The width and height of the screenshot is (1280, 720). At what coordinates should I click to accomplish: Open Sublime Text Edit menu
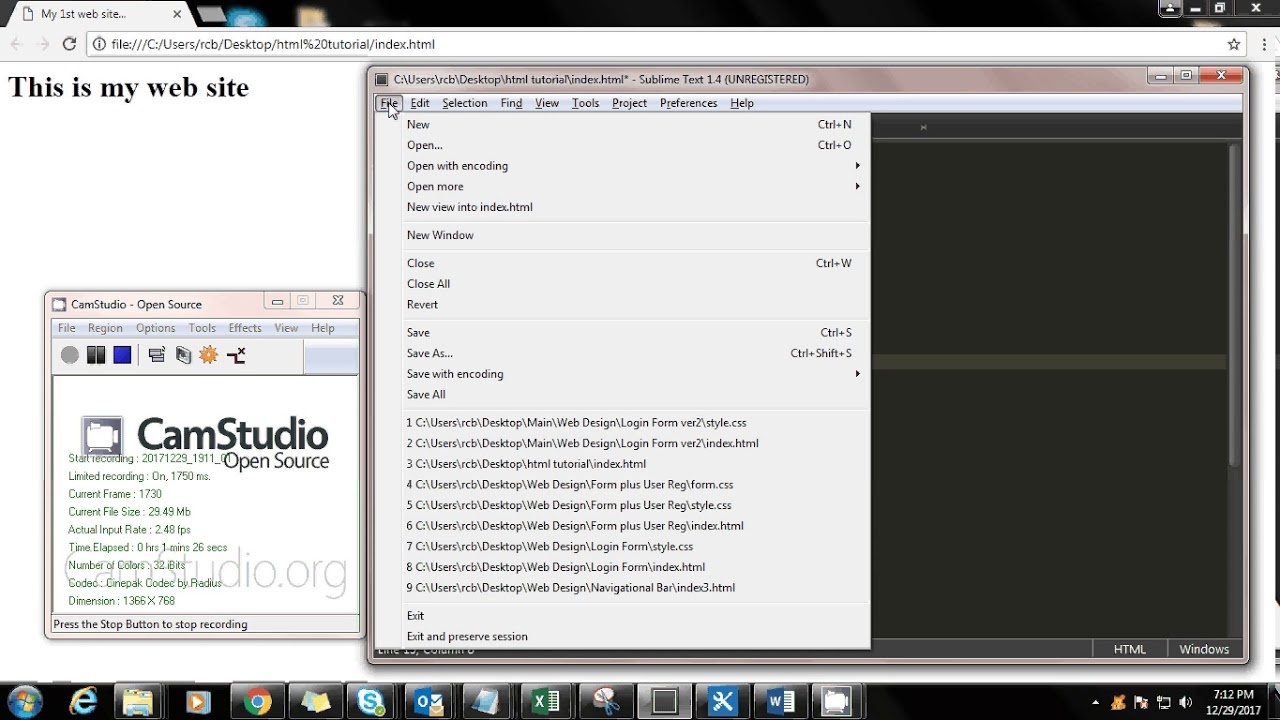[x=420, y=103]
